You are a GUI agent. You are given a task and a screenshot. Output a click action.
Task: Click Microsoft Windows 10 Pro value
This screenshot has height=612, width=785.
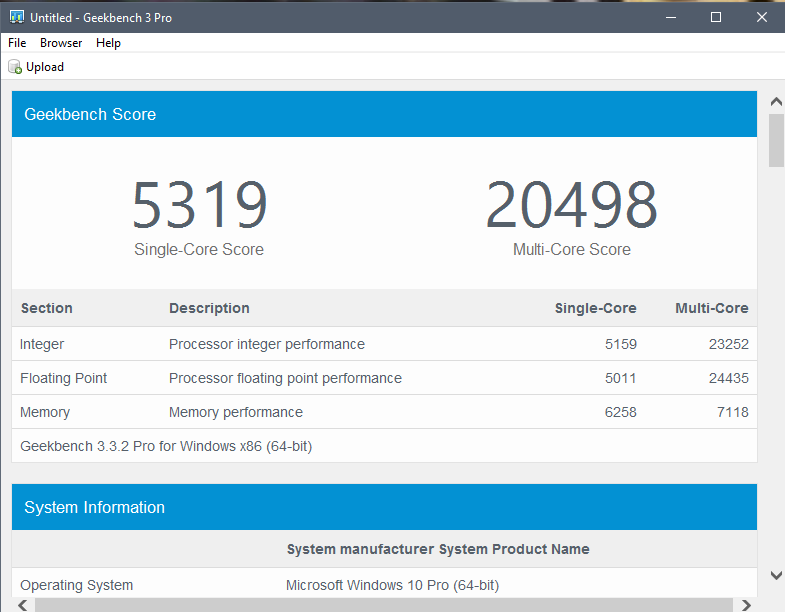392,585
